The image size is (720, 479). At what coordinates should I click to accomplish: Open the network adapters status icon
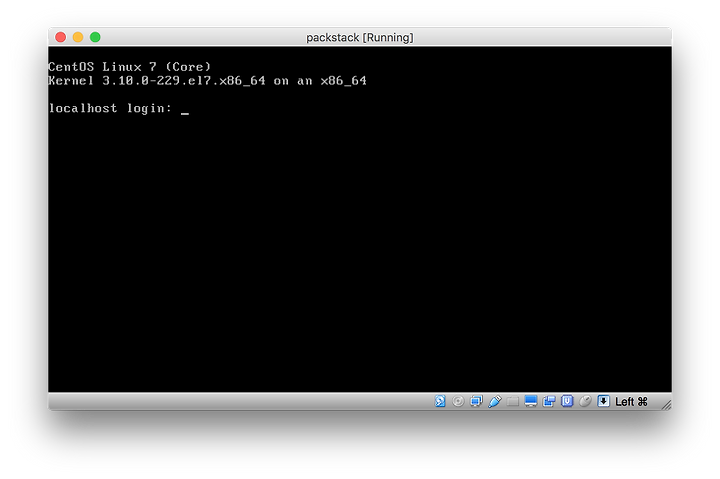476,401
